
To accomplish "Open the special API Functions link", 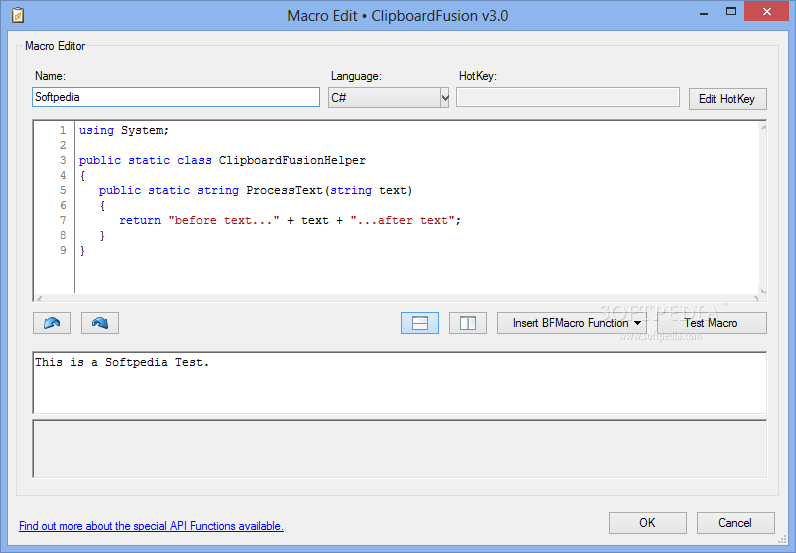I will [x=151, y=526].
